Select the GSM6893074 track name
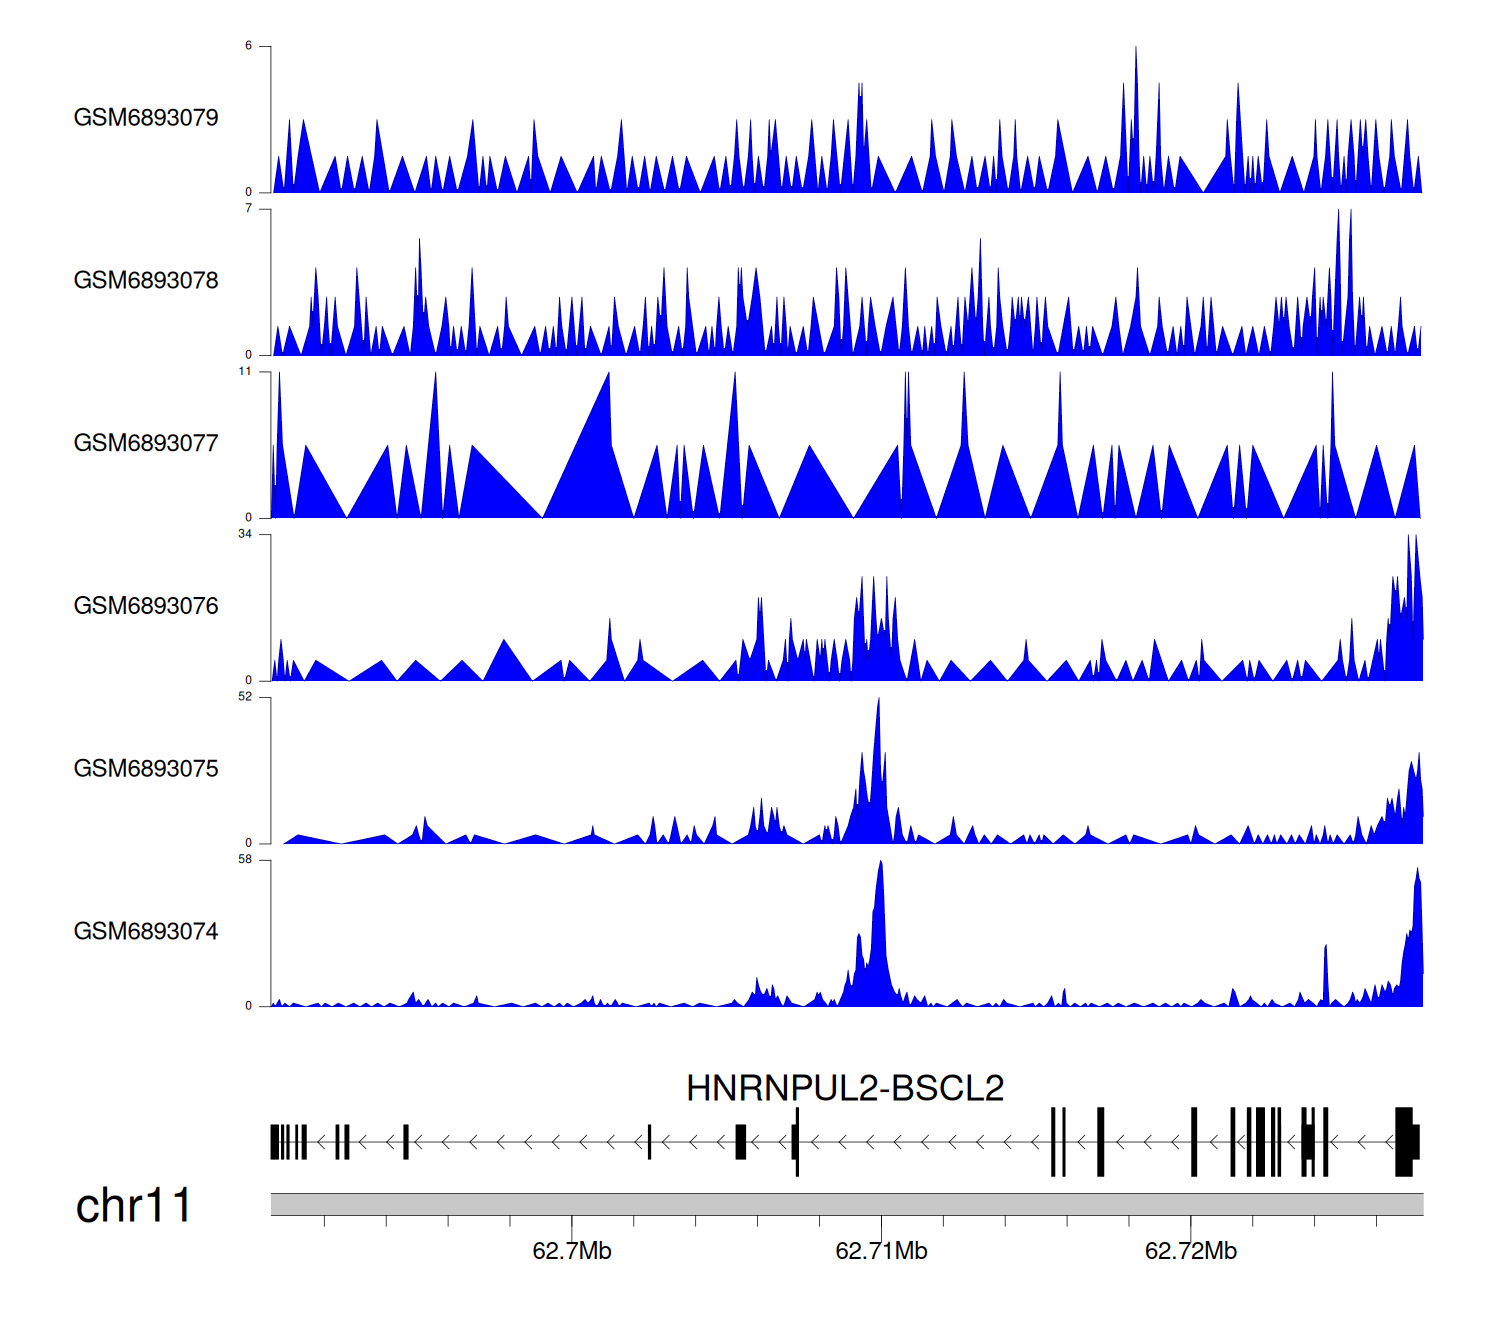Screen dimensions: 1500x1320 [x=146, y=932]
